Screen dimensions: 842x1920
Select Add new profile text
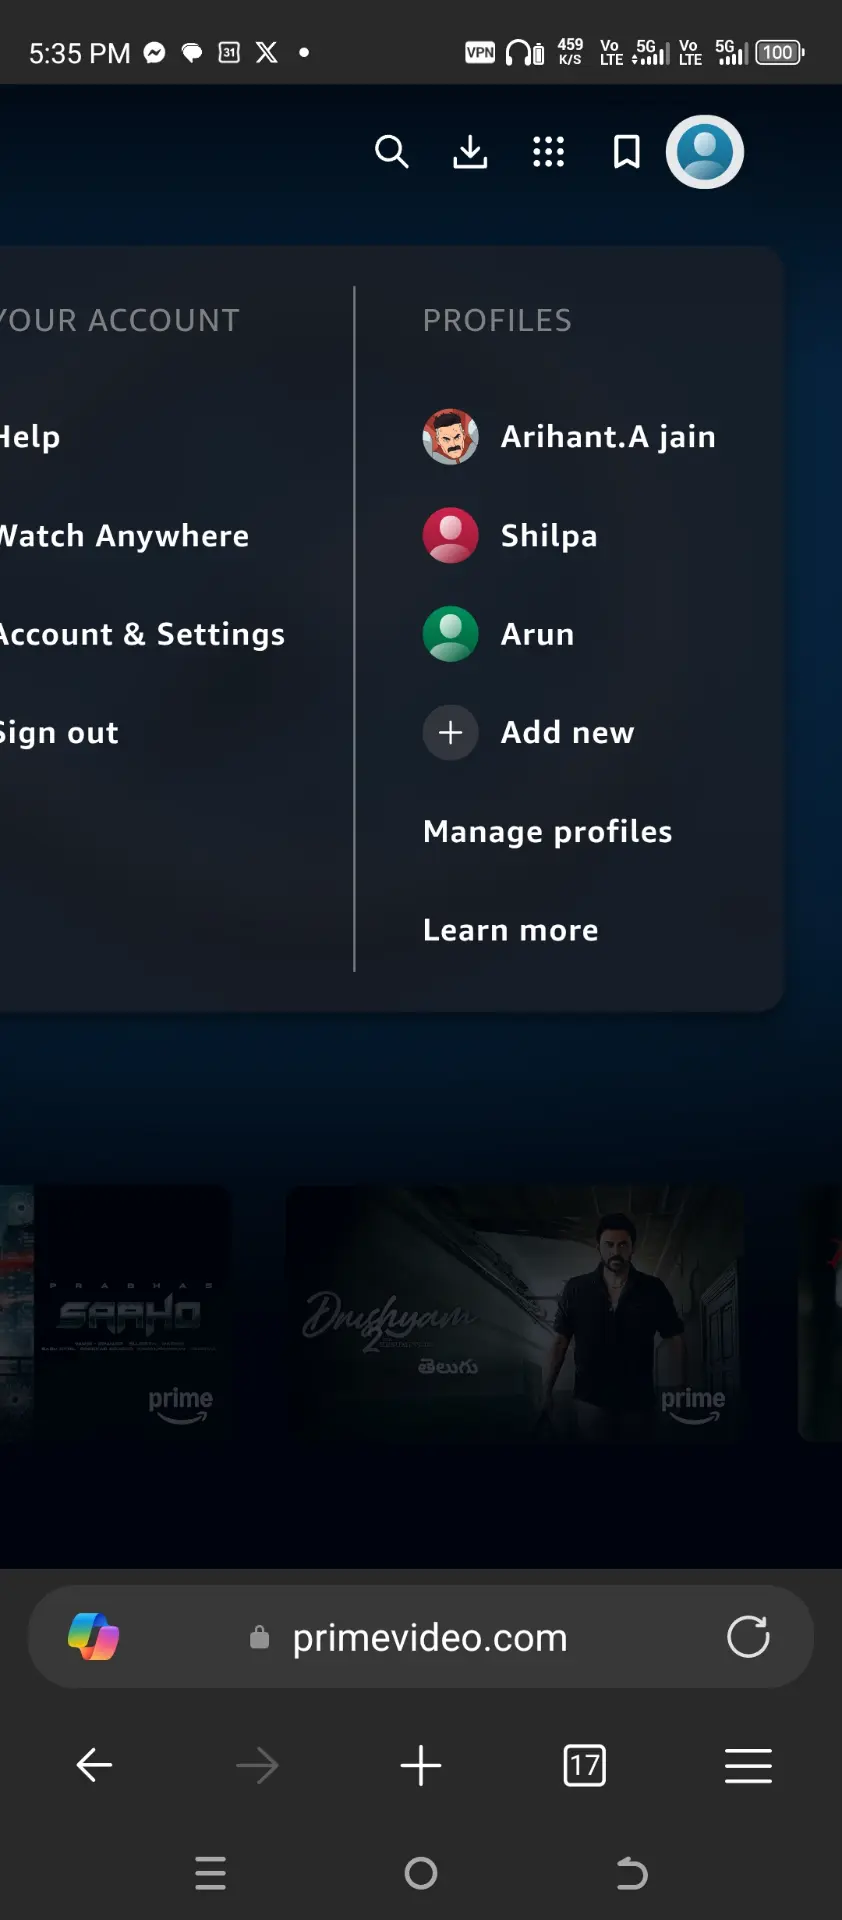[567, 733]
